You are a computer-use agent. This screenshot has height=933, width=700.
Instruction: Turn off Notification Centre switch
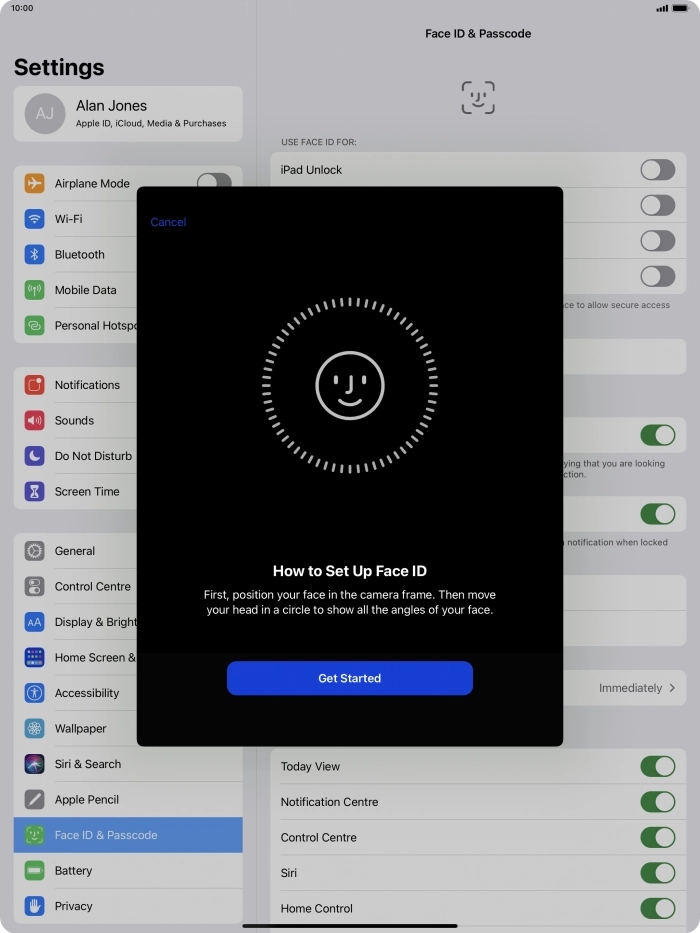(x=658, y=802)
